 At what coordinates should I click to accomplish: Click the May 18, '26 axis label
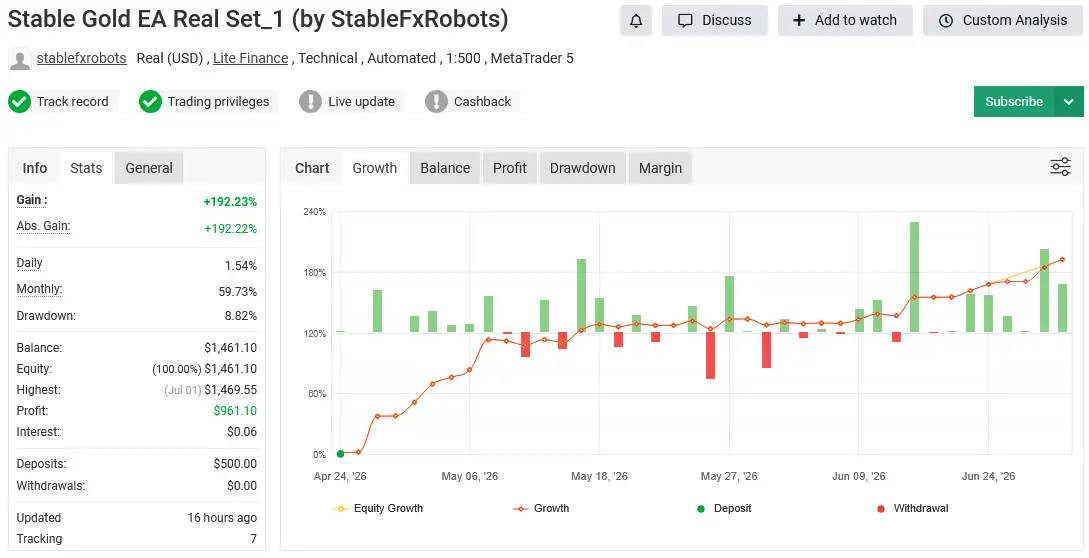[x=599, y=476]
